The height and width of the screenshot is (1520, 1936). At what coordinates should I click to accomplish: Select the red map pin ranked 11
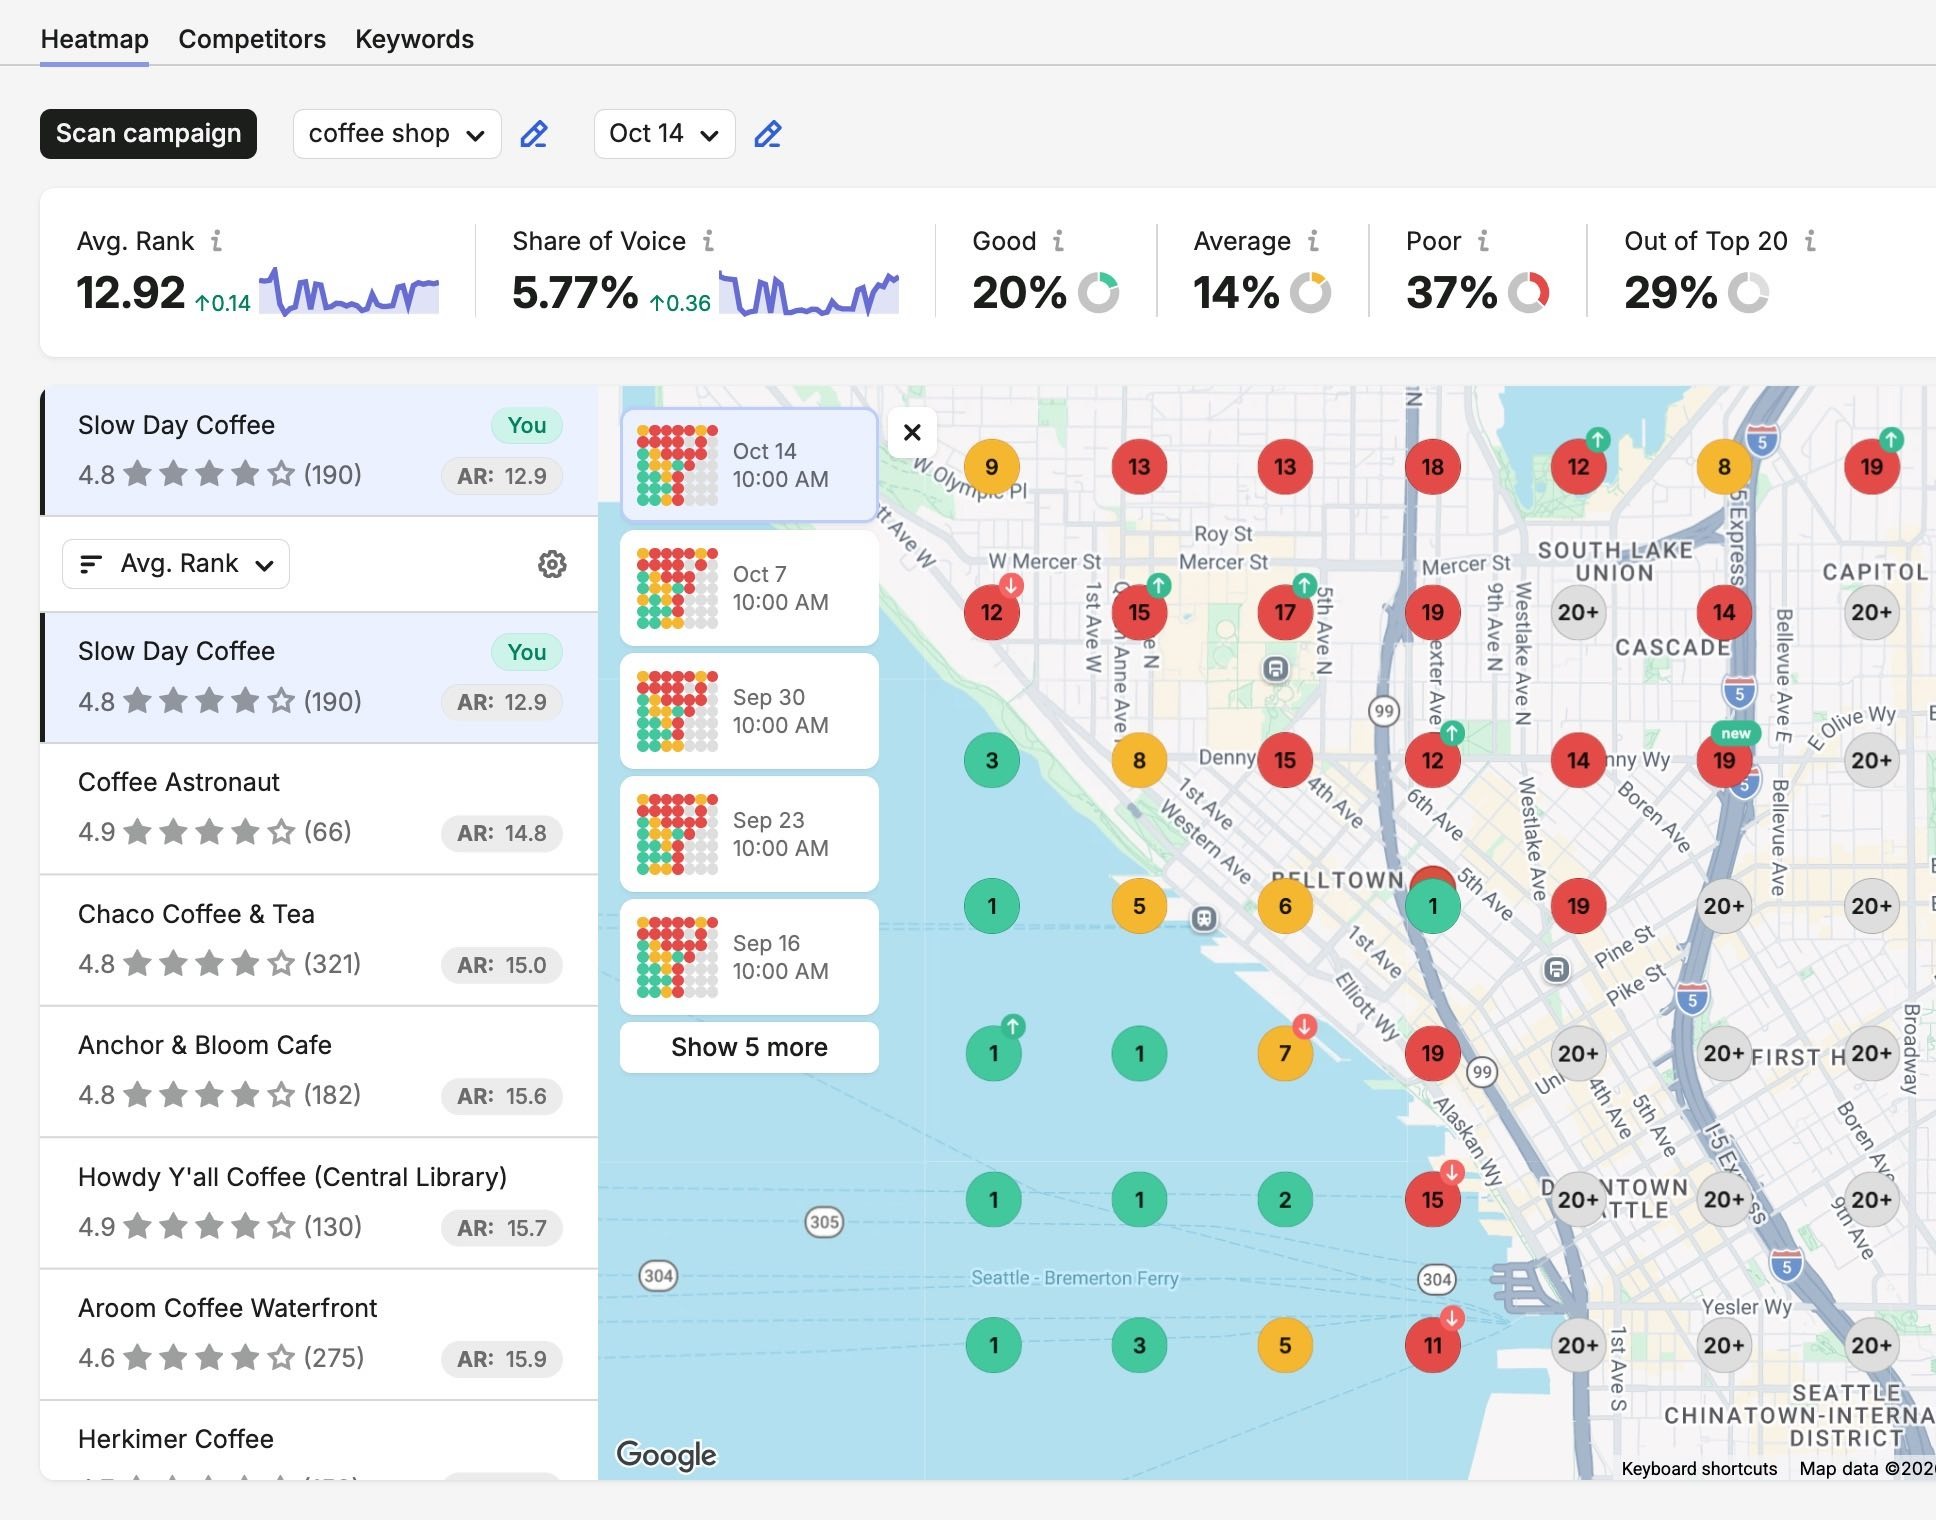(1432, 1345)
